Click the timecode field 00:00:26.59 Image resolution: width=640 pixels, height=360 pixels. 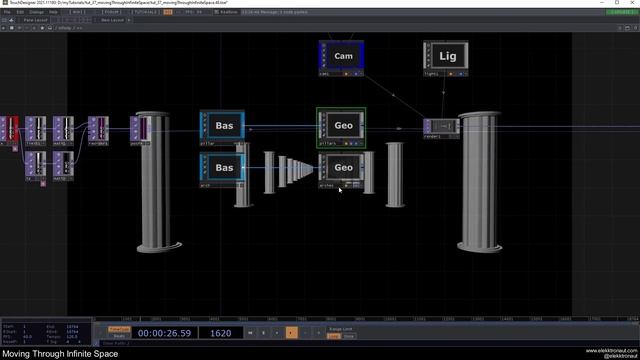pyautogui.click(x=164, y=333)
